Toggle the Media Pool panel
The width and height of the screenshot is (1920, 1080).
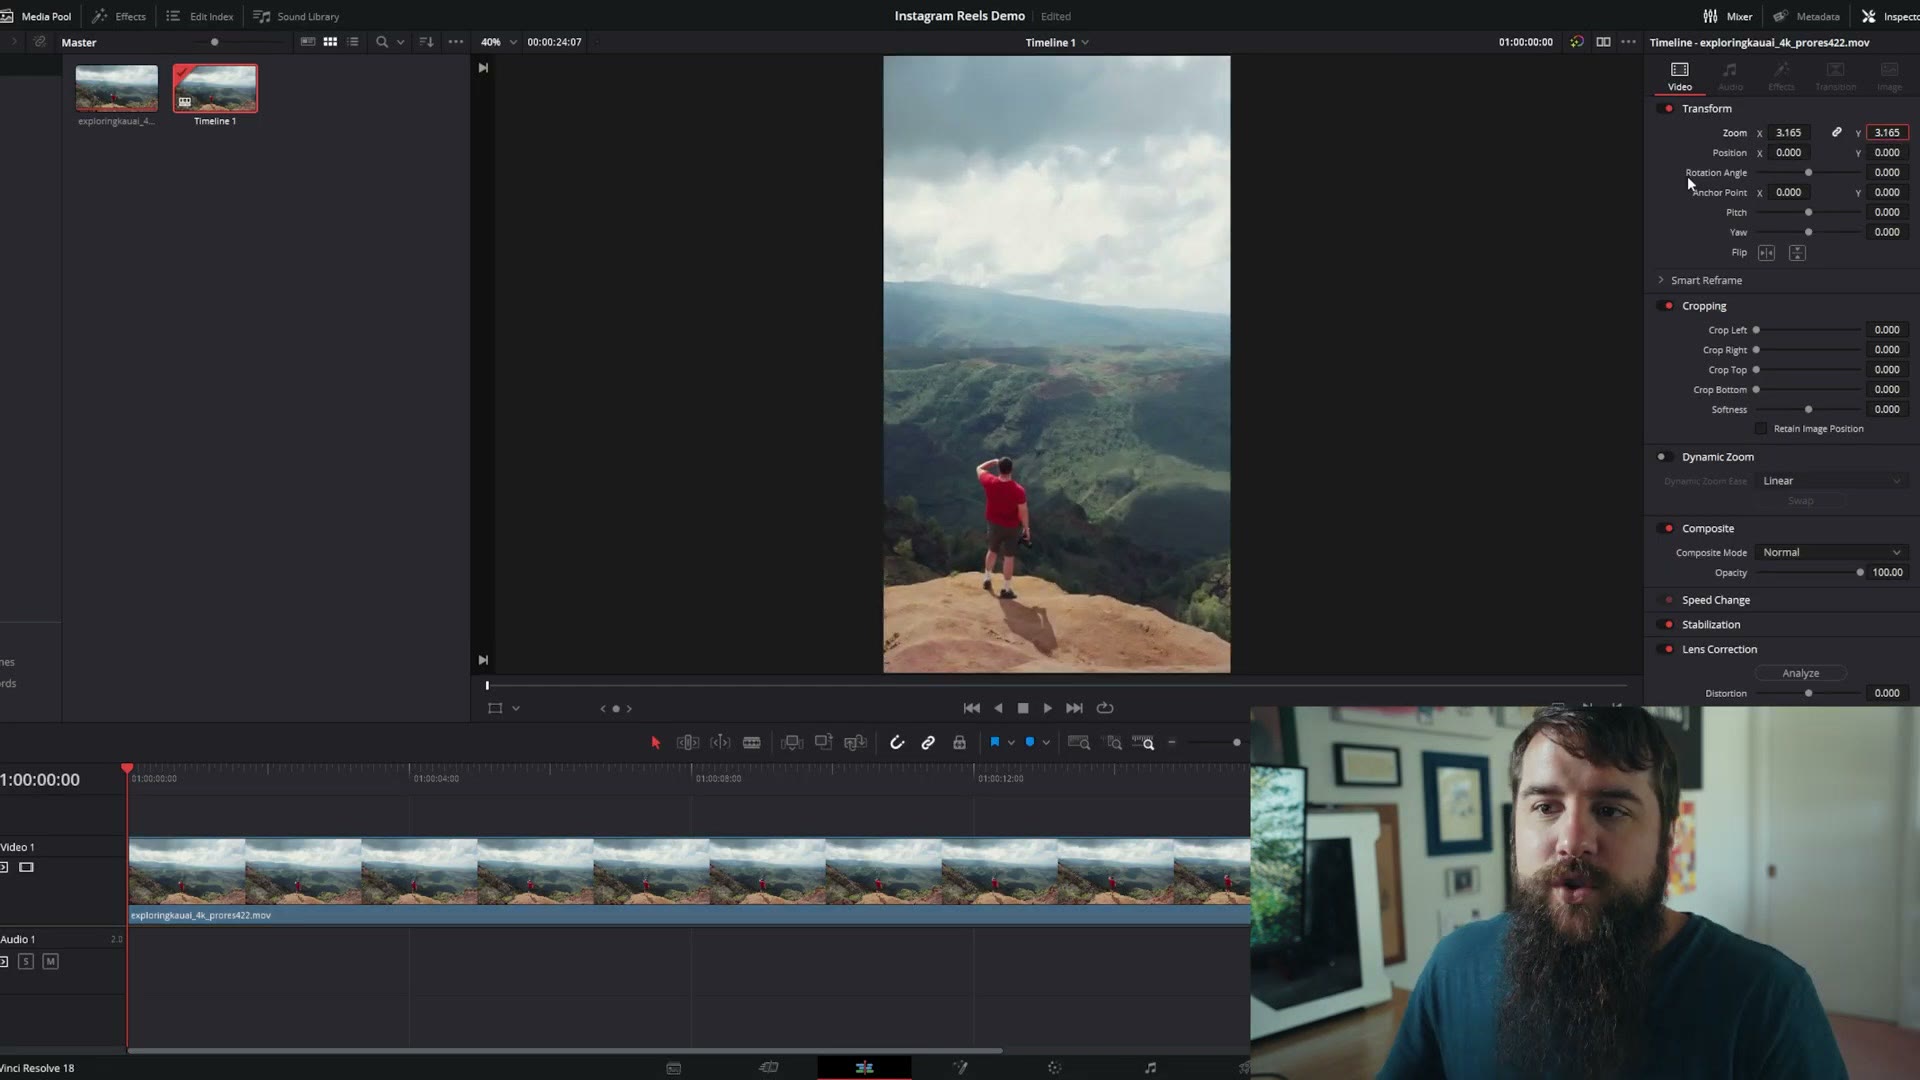click(37, 16)
